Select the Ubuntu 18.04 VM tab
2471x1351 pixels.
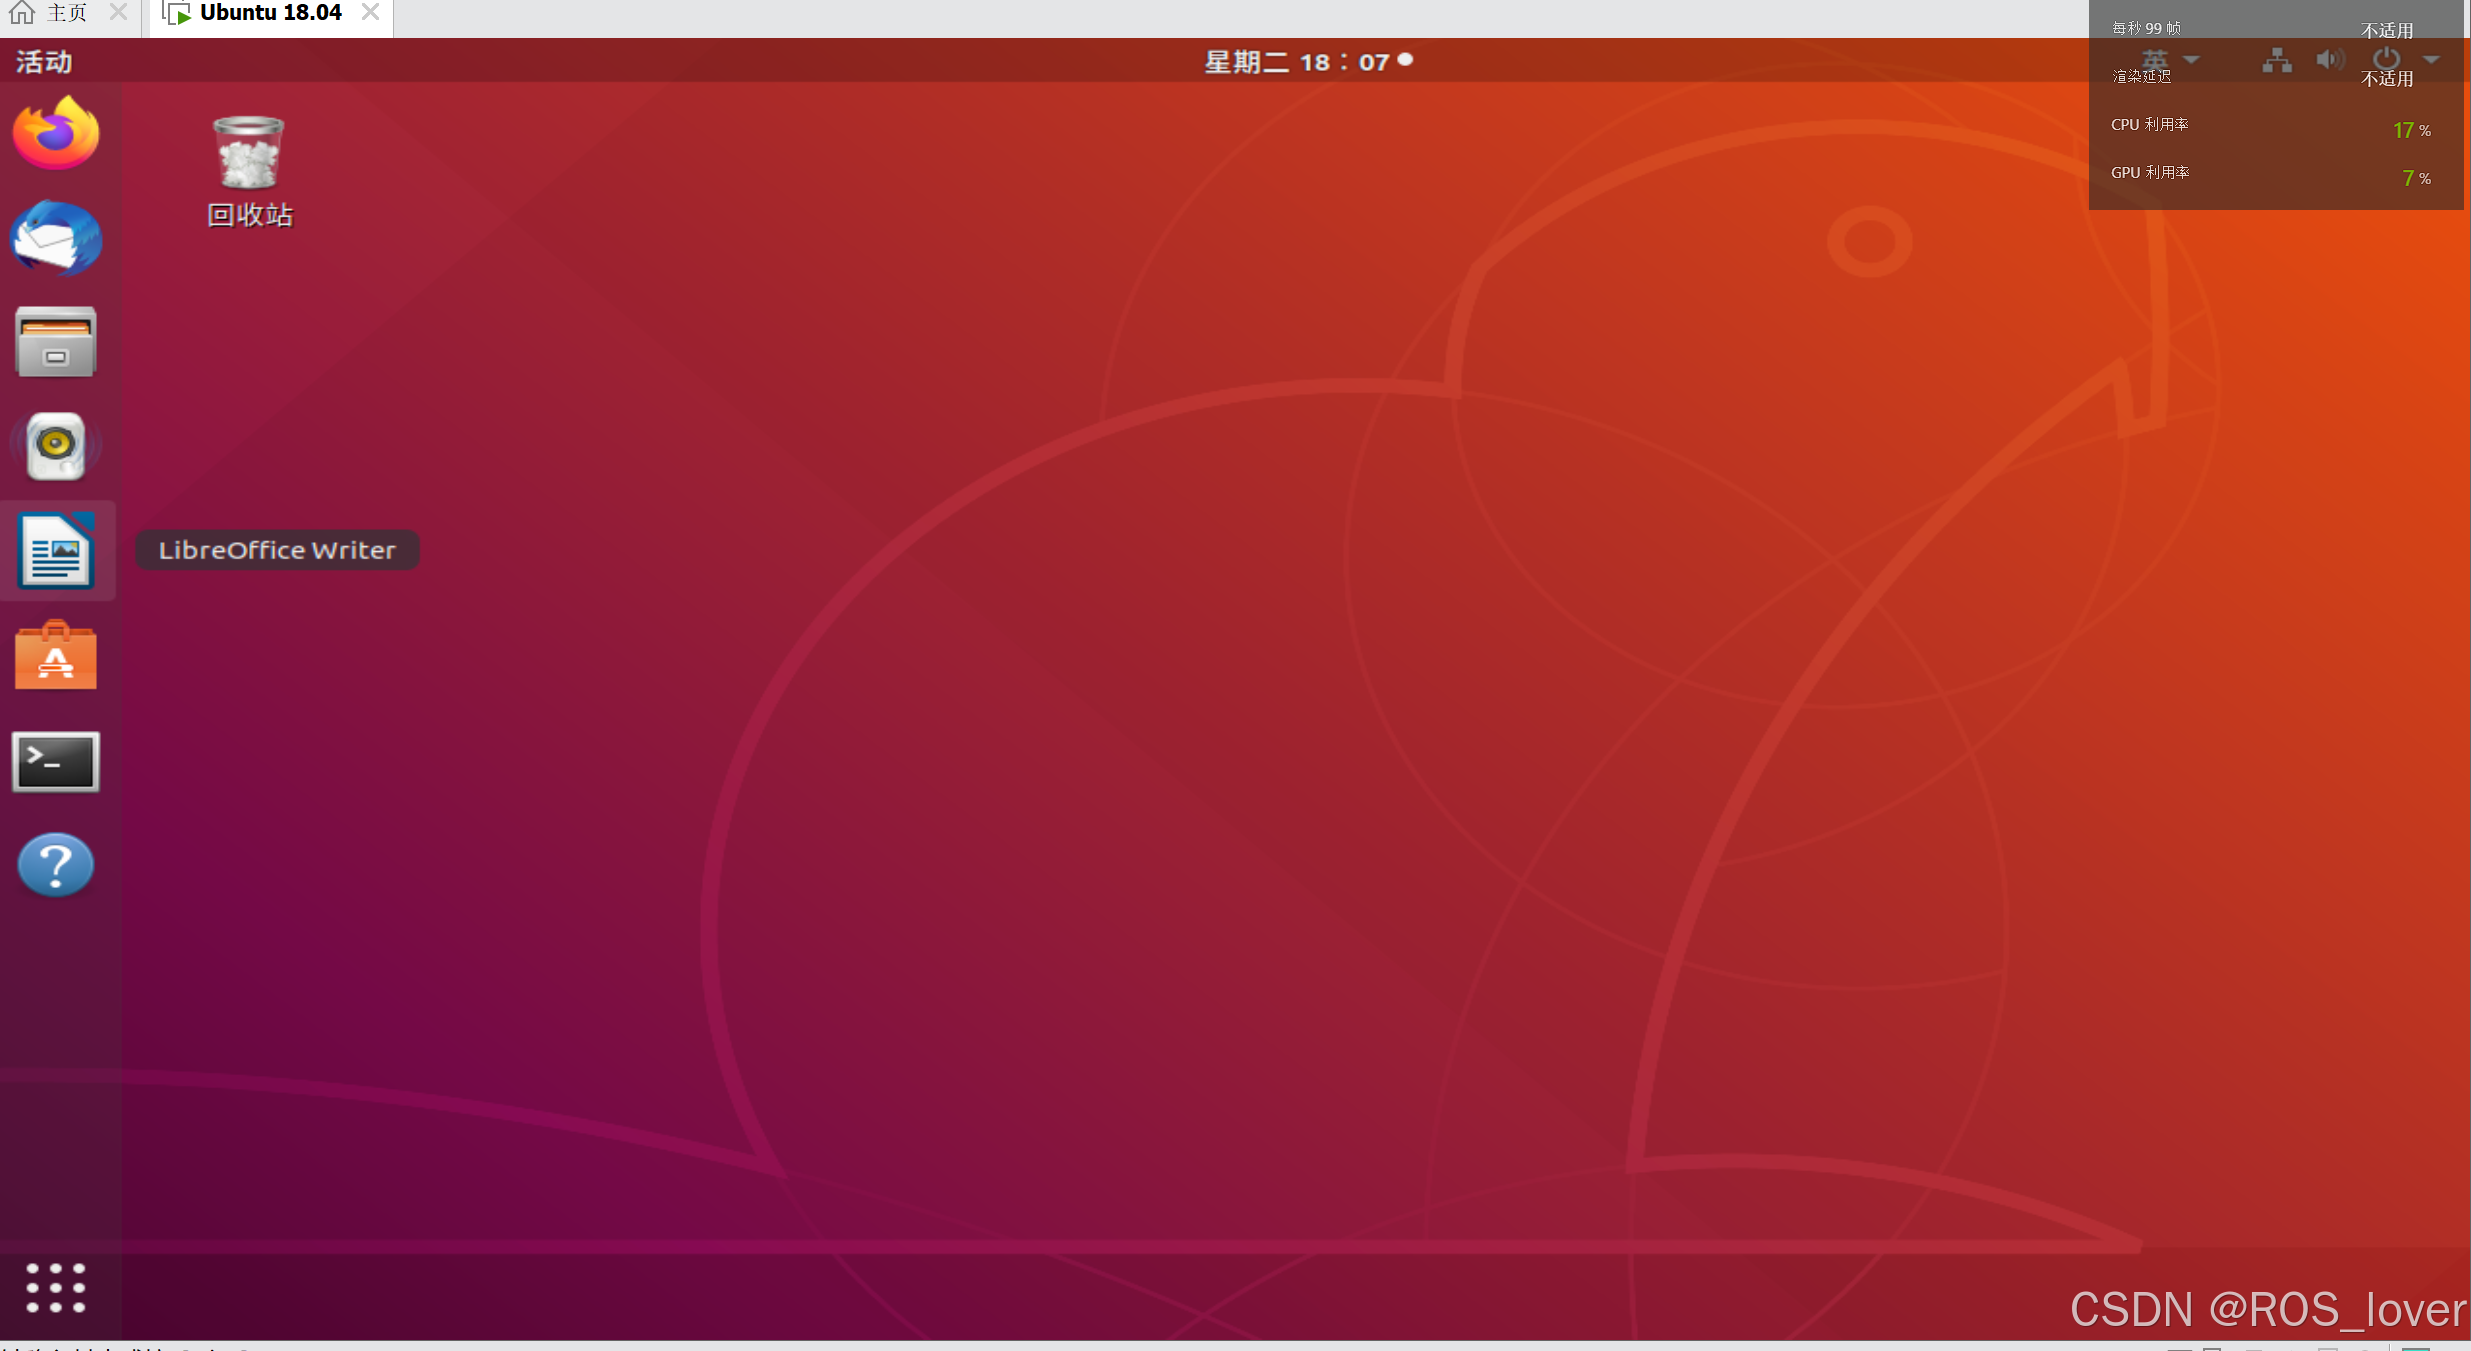[x=271, y=13]
